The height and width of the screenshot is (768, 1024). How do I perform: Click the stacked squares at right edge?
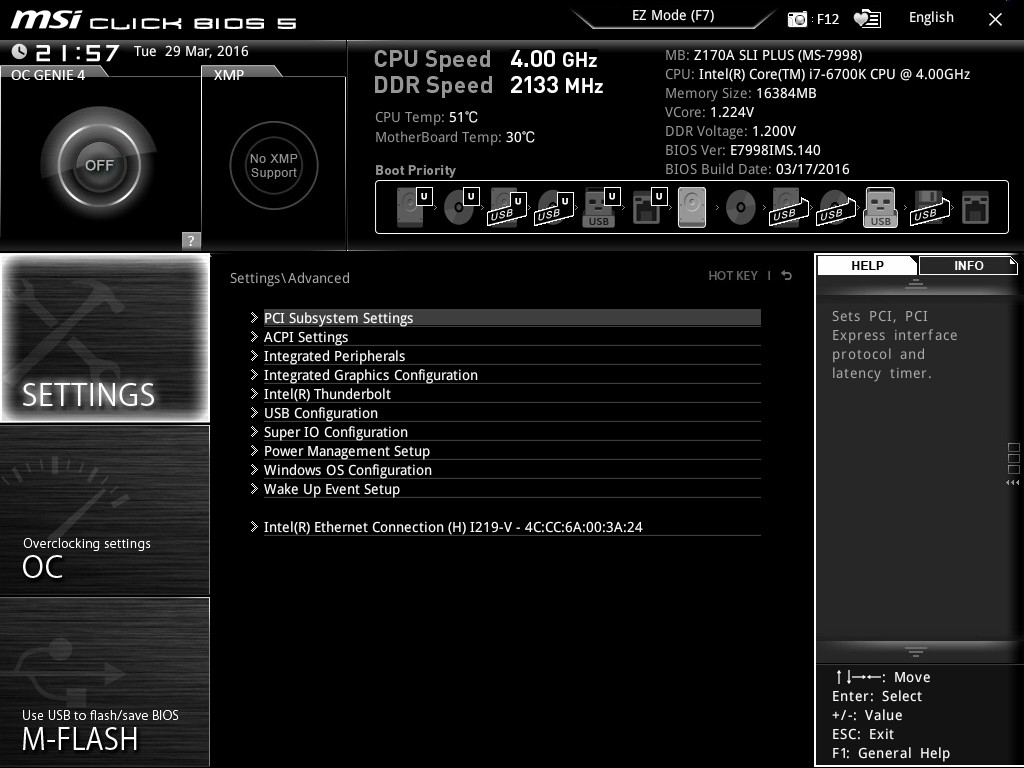pos(1014,458)
